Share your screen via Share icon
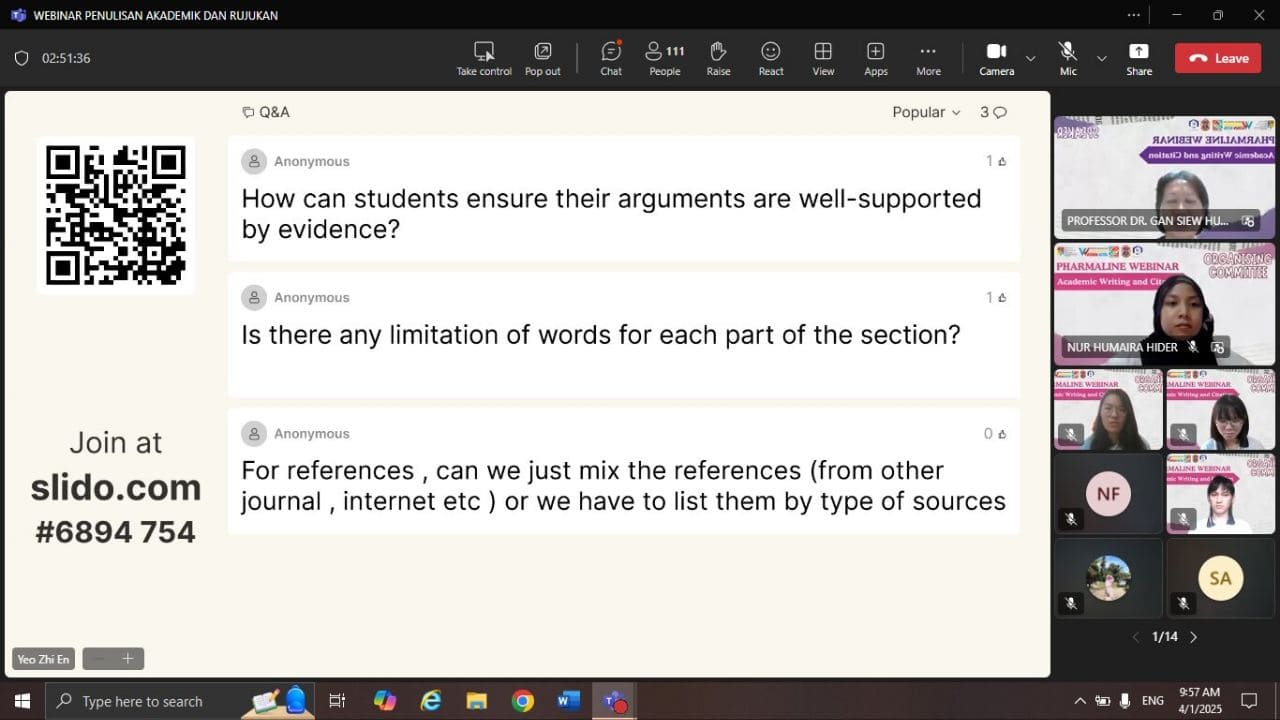The height and width of the screenshot is (720, 1280). (x=1138, y=58)
